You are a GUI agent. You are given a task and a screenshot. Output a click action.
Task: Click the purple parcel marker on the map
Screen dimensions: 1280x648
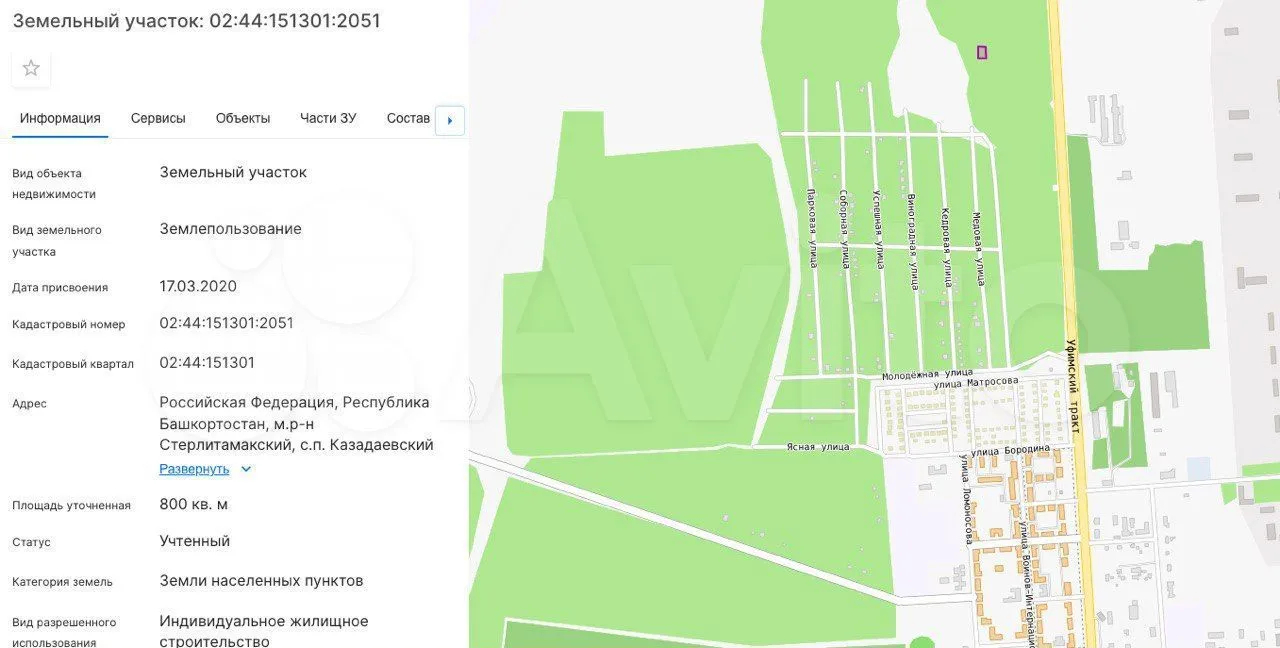tap(982, 52)
